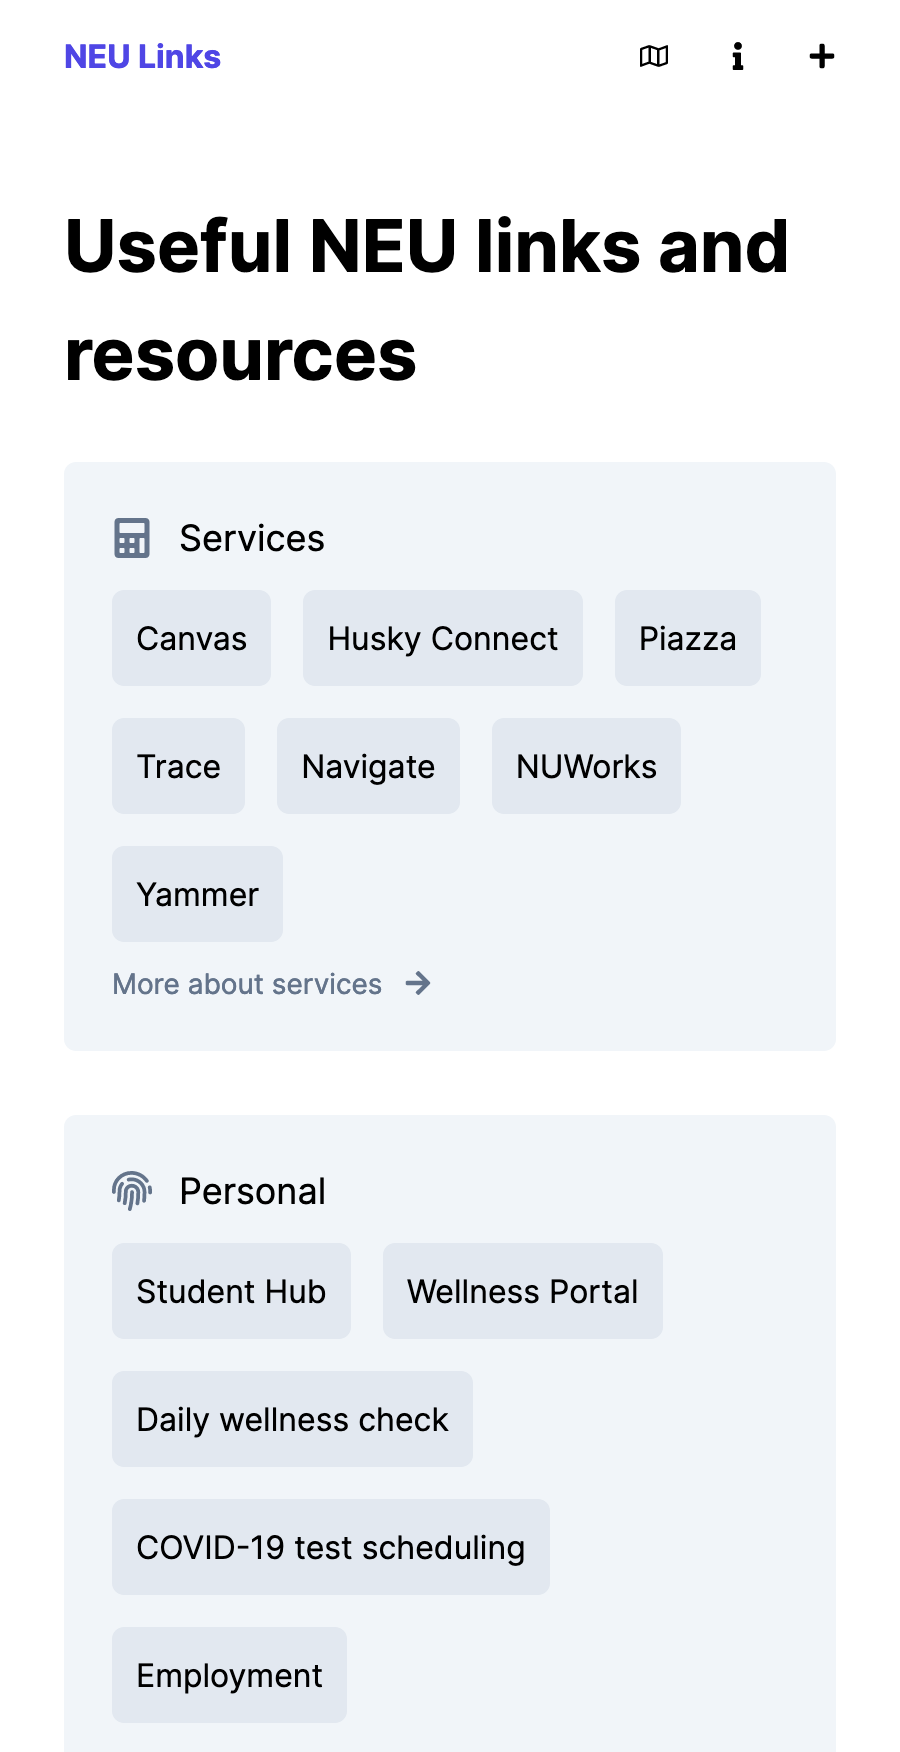Click the Personal fingerprint icon
900x1752 pixels.
click(132, 1191)
